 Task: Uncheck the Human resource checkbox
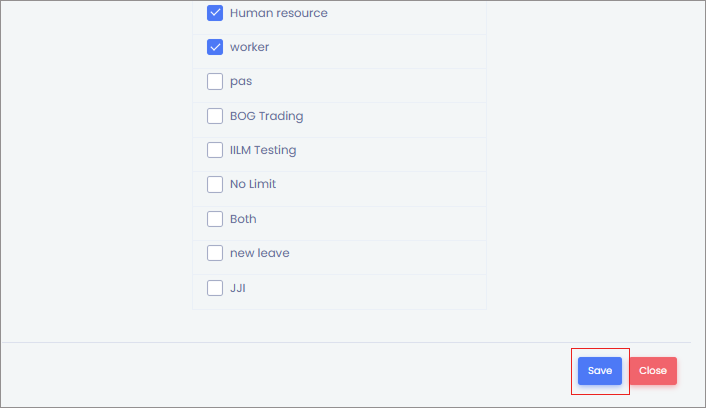point(215,13)
